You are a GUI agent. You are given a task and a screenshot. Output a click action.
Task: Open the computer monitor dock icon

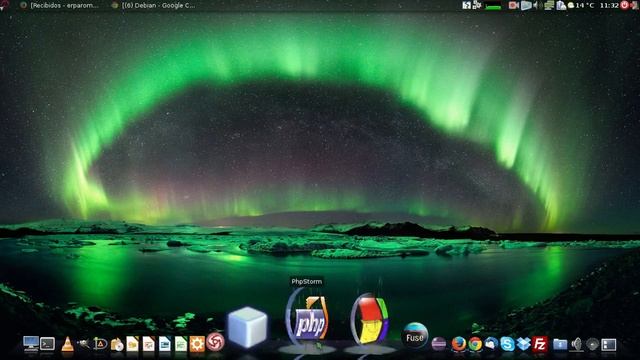31,344
